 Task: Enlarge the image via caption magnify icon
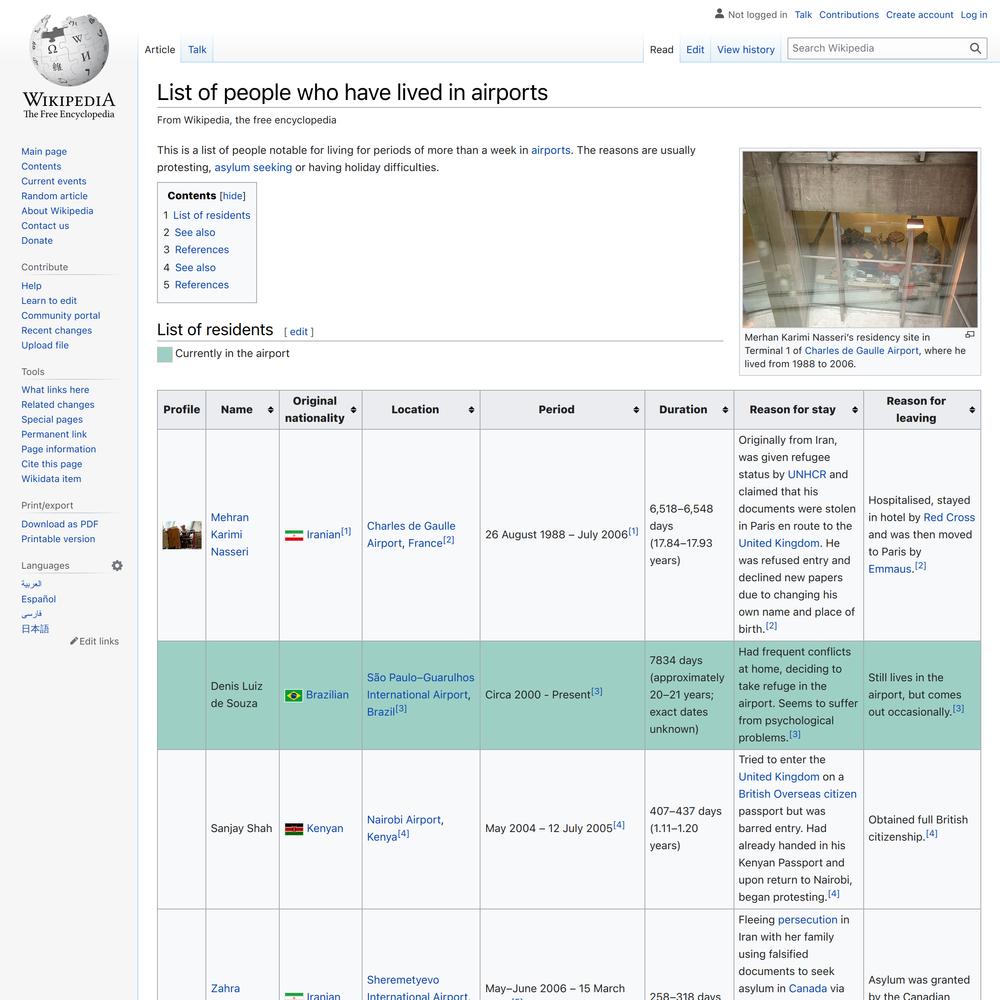969,335
